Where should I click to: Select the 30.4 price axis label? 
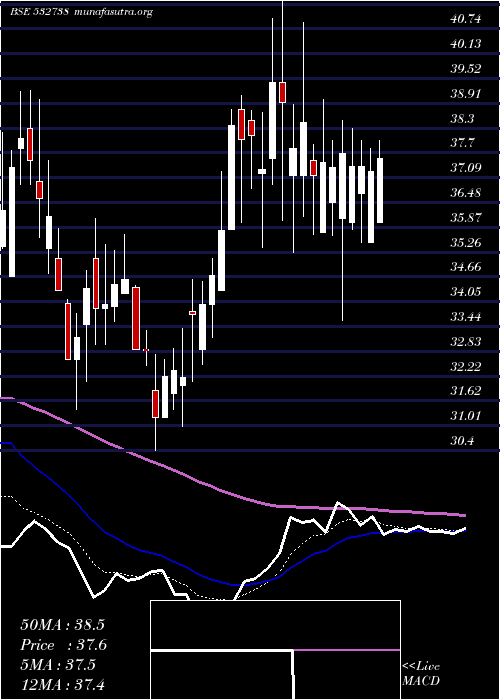462,441
